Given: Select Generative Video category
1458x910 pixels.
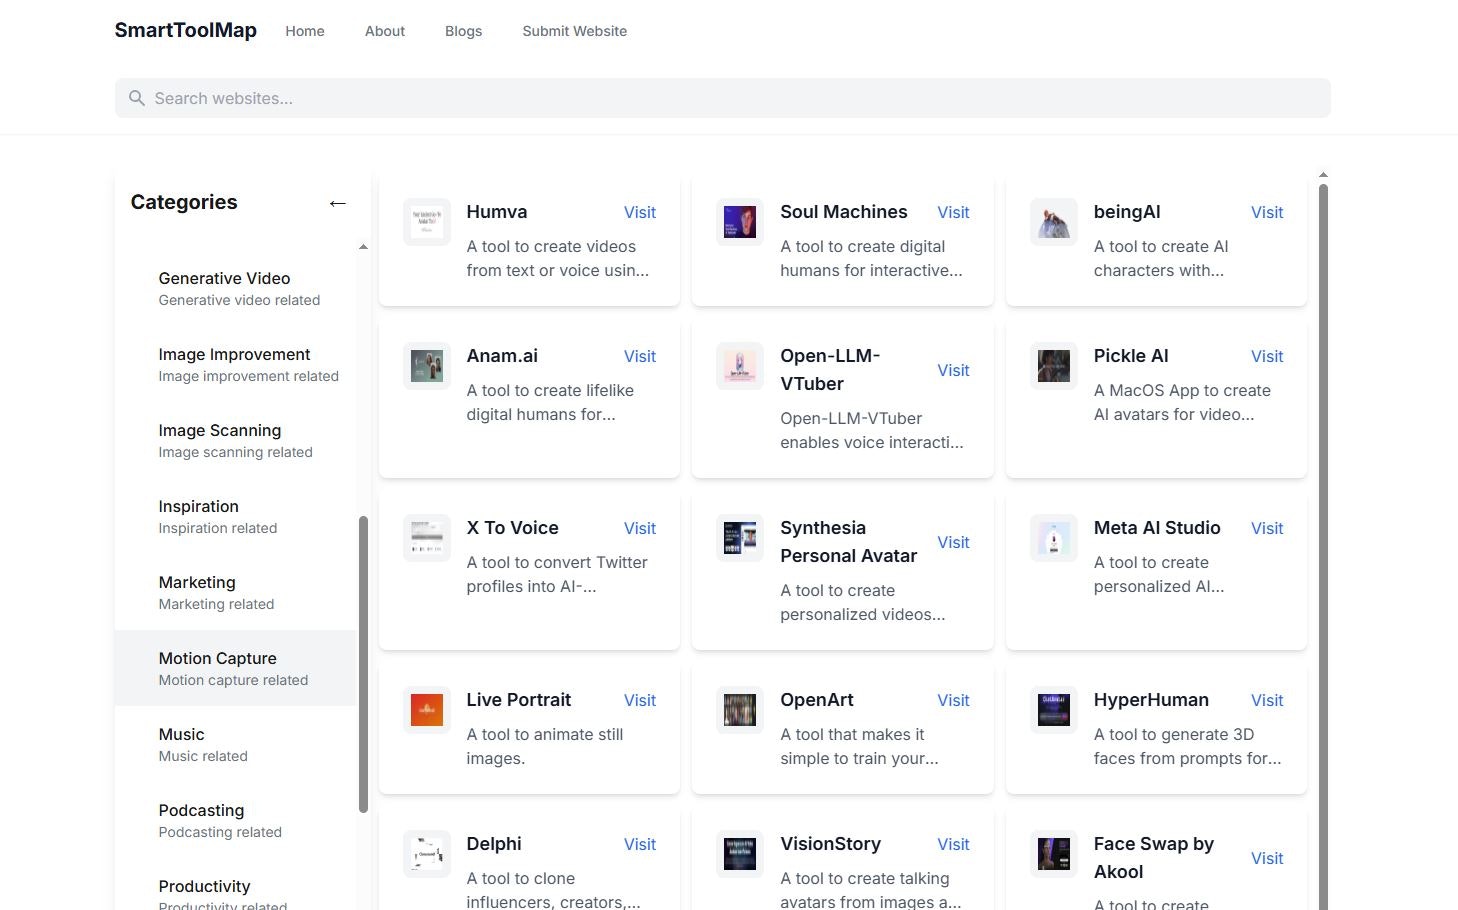Looking at the screenshot, I should (x=236, y=288).
